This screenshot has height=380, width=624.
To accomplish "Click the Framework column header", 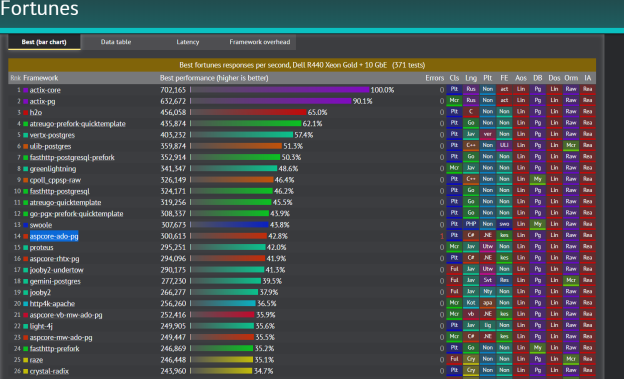I will (x=41, y=78).
